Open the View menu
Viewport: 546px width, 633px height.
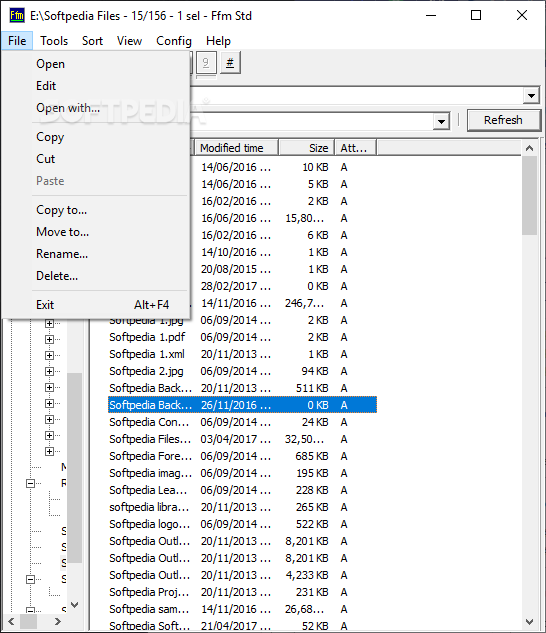(x=129, y=41)
